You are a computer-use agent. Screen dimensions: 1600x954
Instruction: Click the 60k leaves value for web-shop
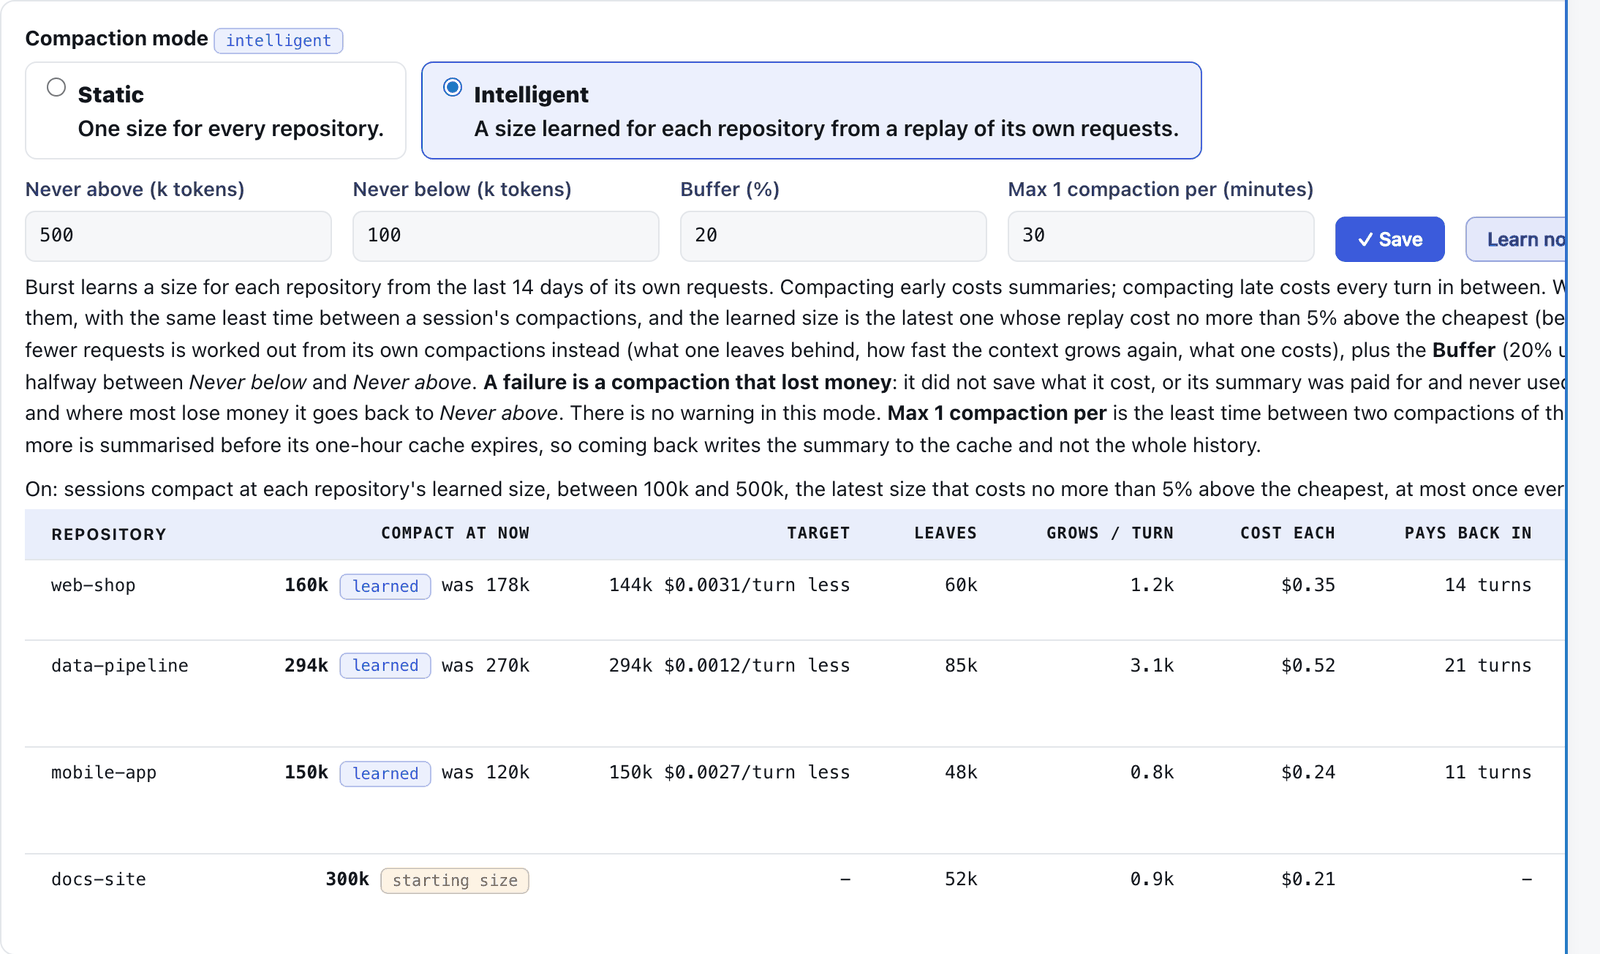(x=961, y=585)
